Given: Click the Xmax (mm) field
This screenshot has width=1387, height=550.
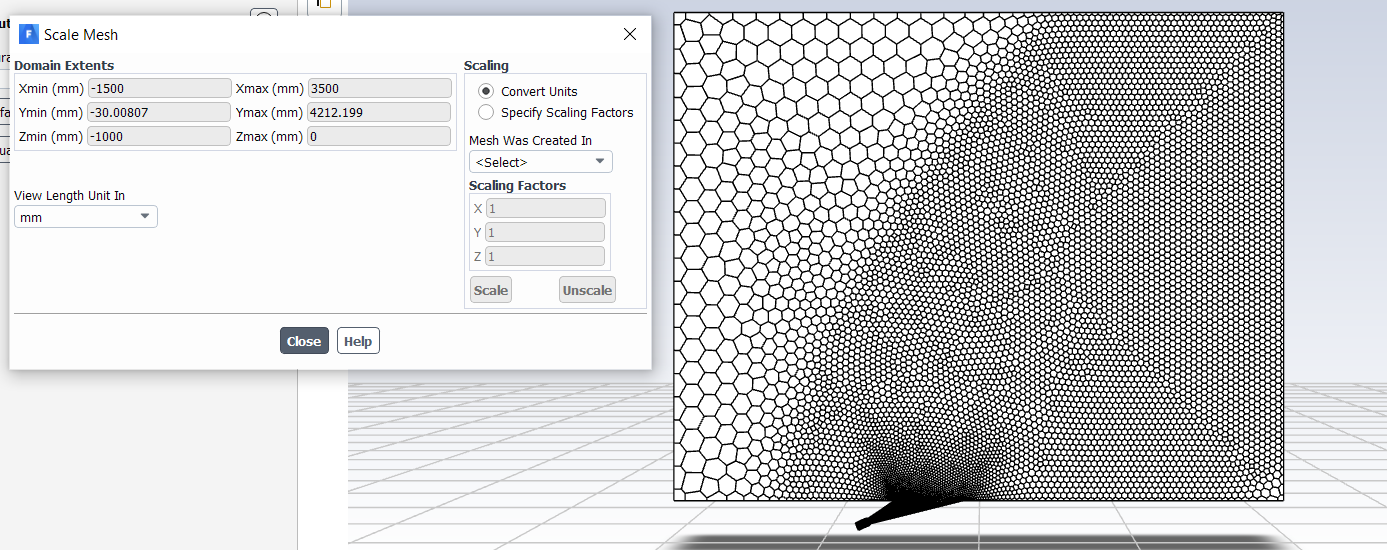Looking at the screenshot, I should [379, 88].
